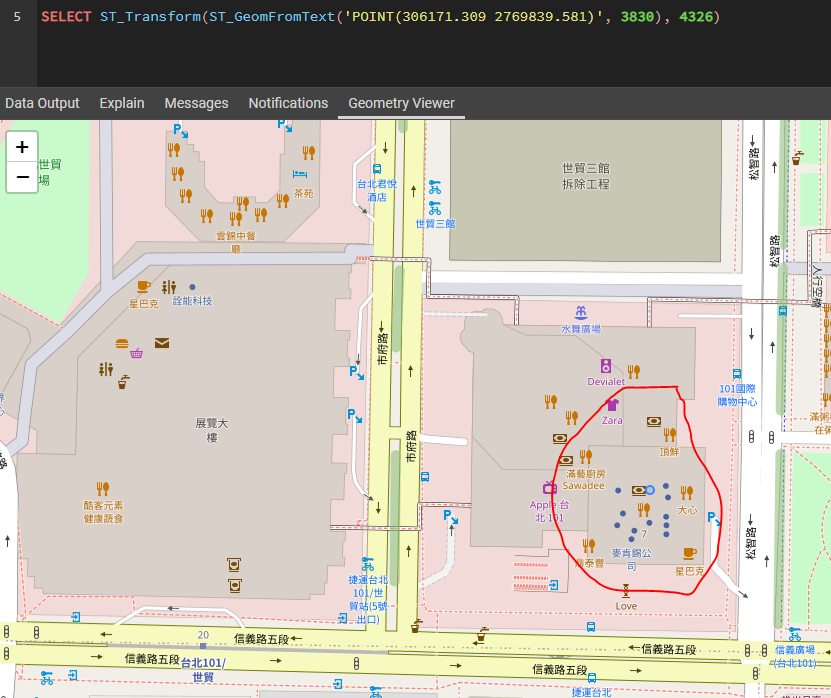
Task: Switch to the Data Output tab
Action: [42, 103]
